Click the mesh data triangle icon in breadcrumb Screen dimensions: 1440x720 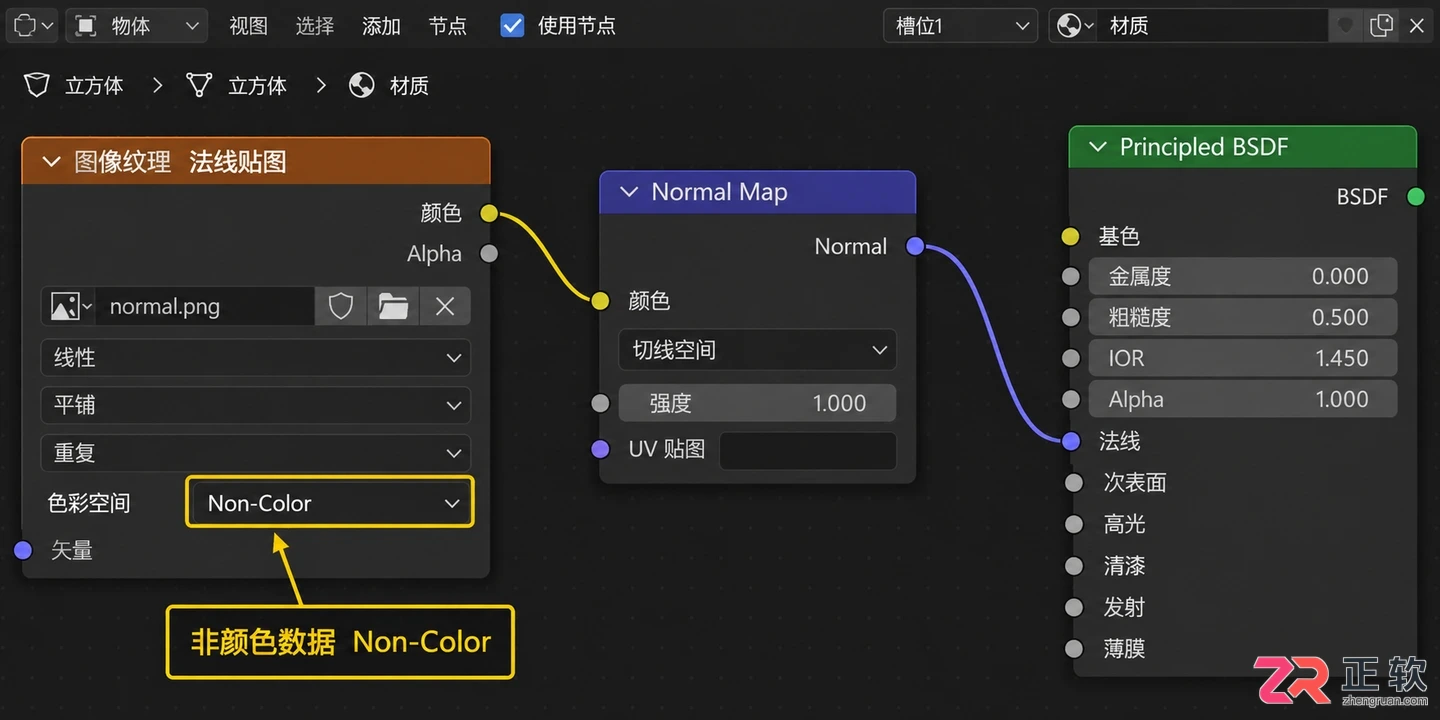pyautogui.click(x=199, y=85)
